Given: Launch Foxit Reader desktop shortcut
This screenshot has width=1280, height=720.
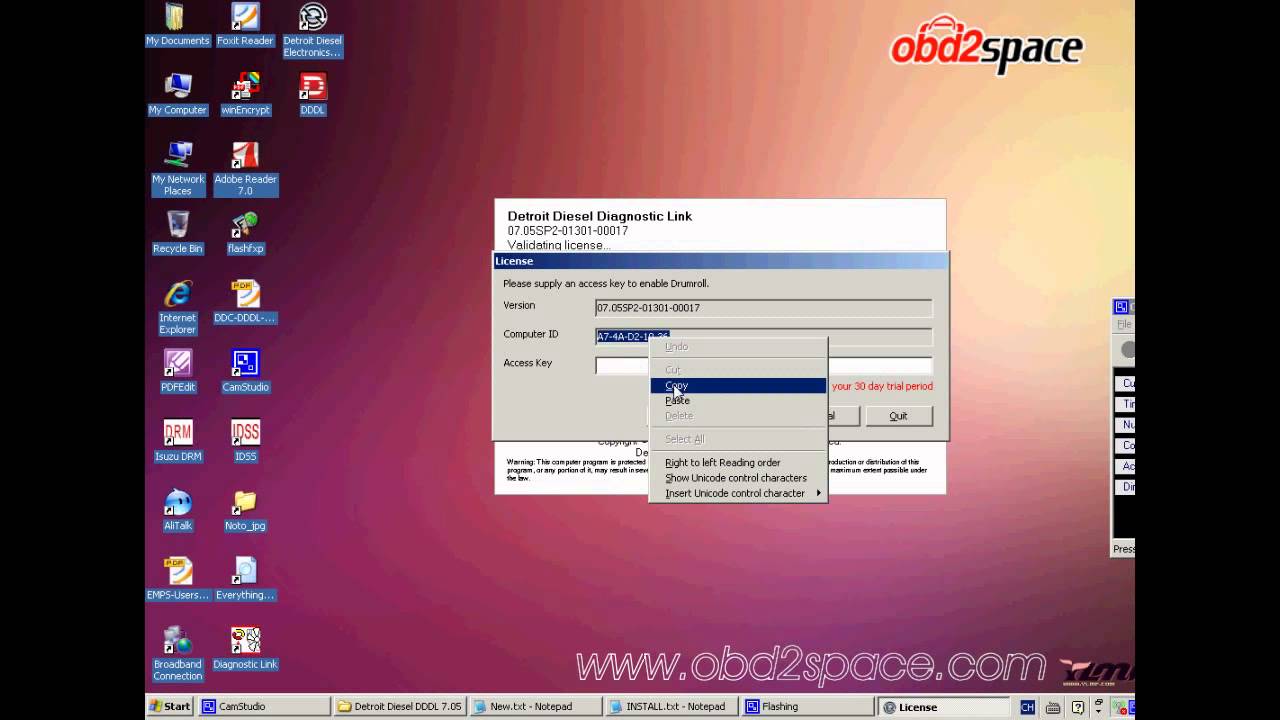Looking at the screenshot, I should tap(245, 25).
